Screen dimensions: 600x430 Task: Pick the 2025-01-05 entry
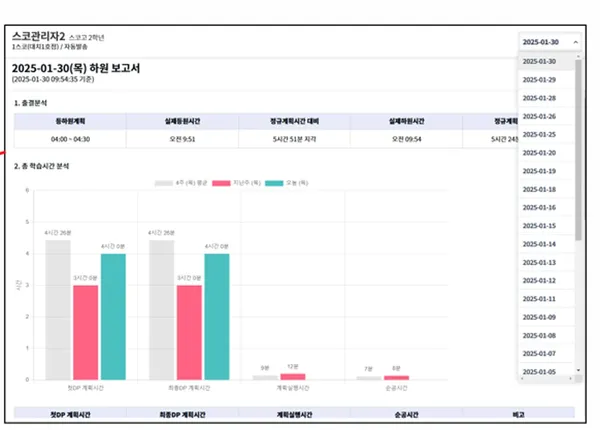(546, 371)
